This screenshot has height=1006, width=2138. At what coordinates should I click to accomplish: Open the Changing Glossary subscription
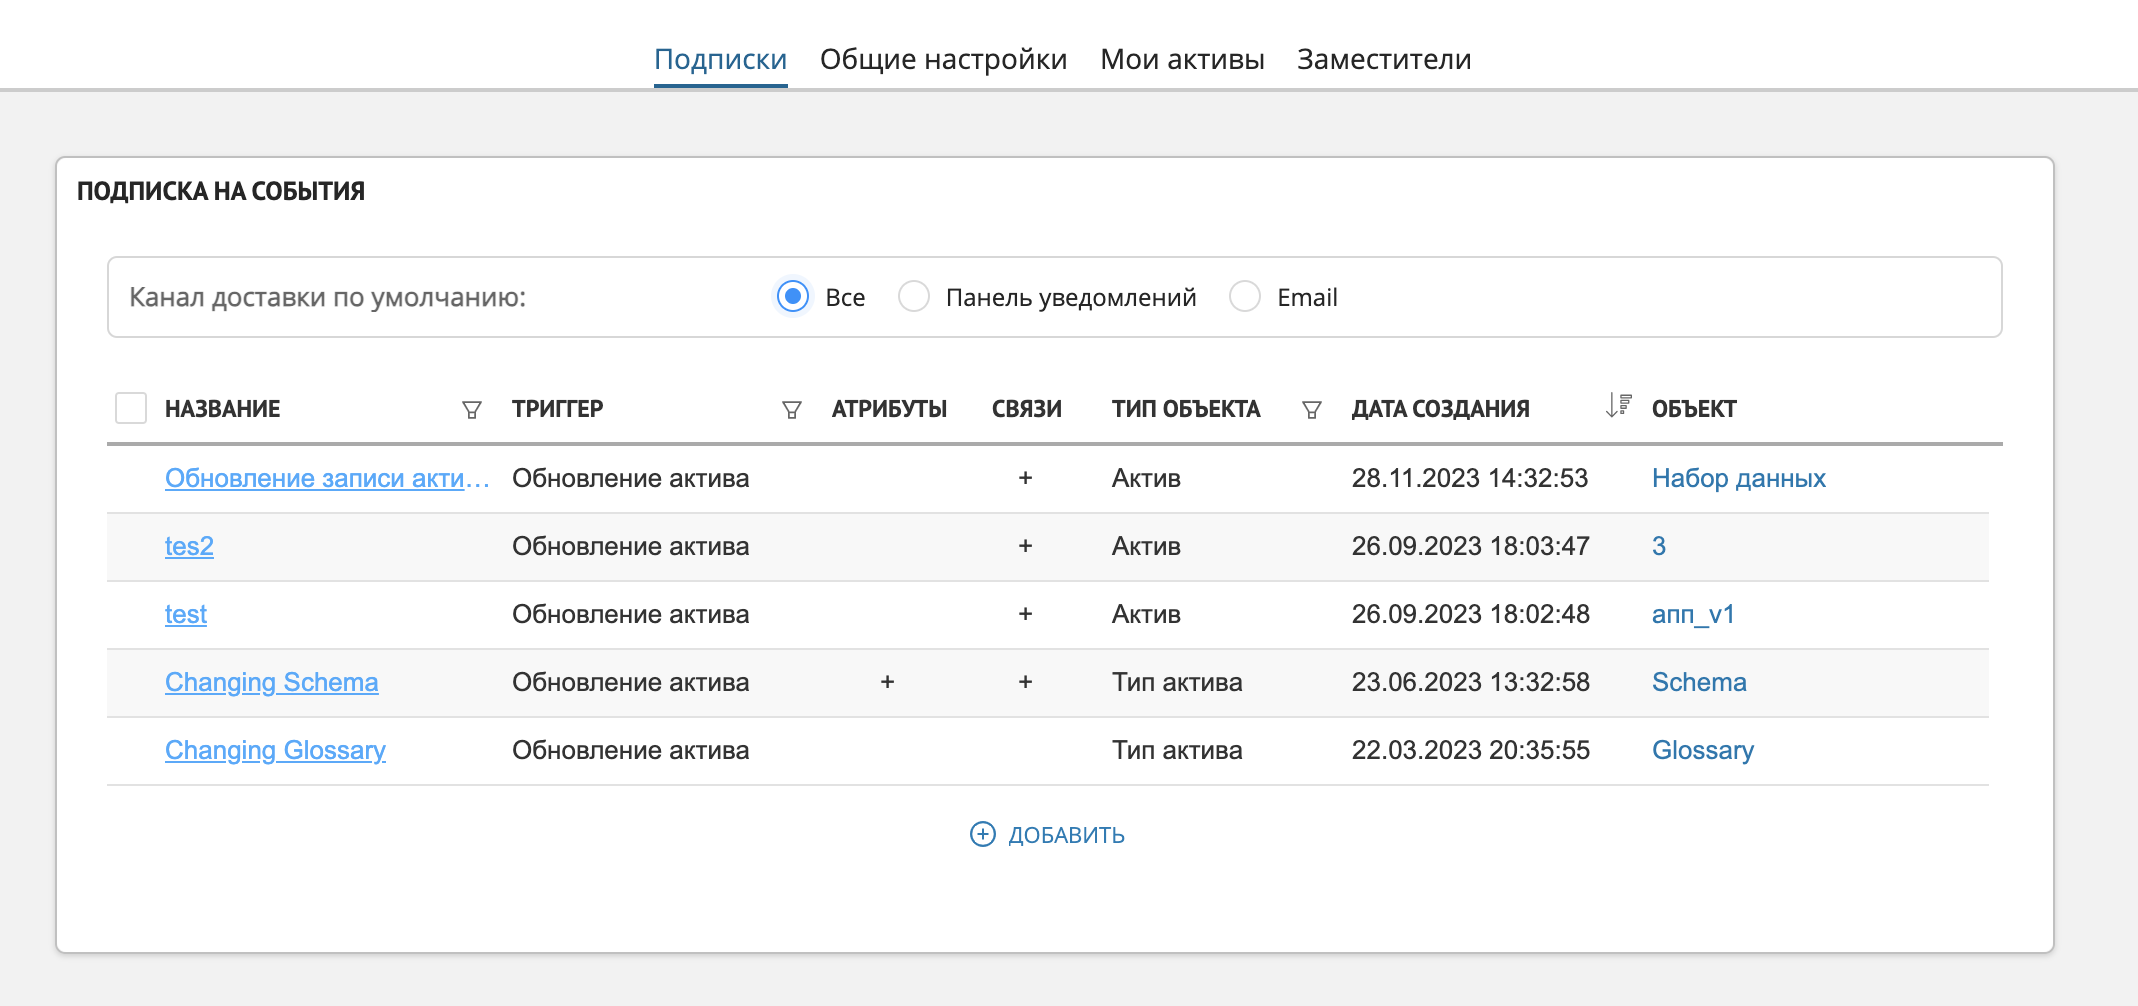(275, 750)
